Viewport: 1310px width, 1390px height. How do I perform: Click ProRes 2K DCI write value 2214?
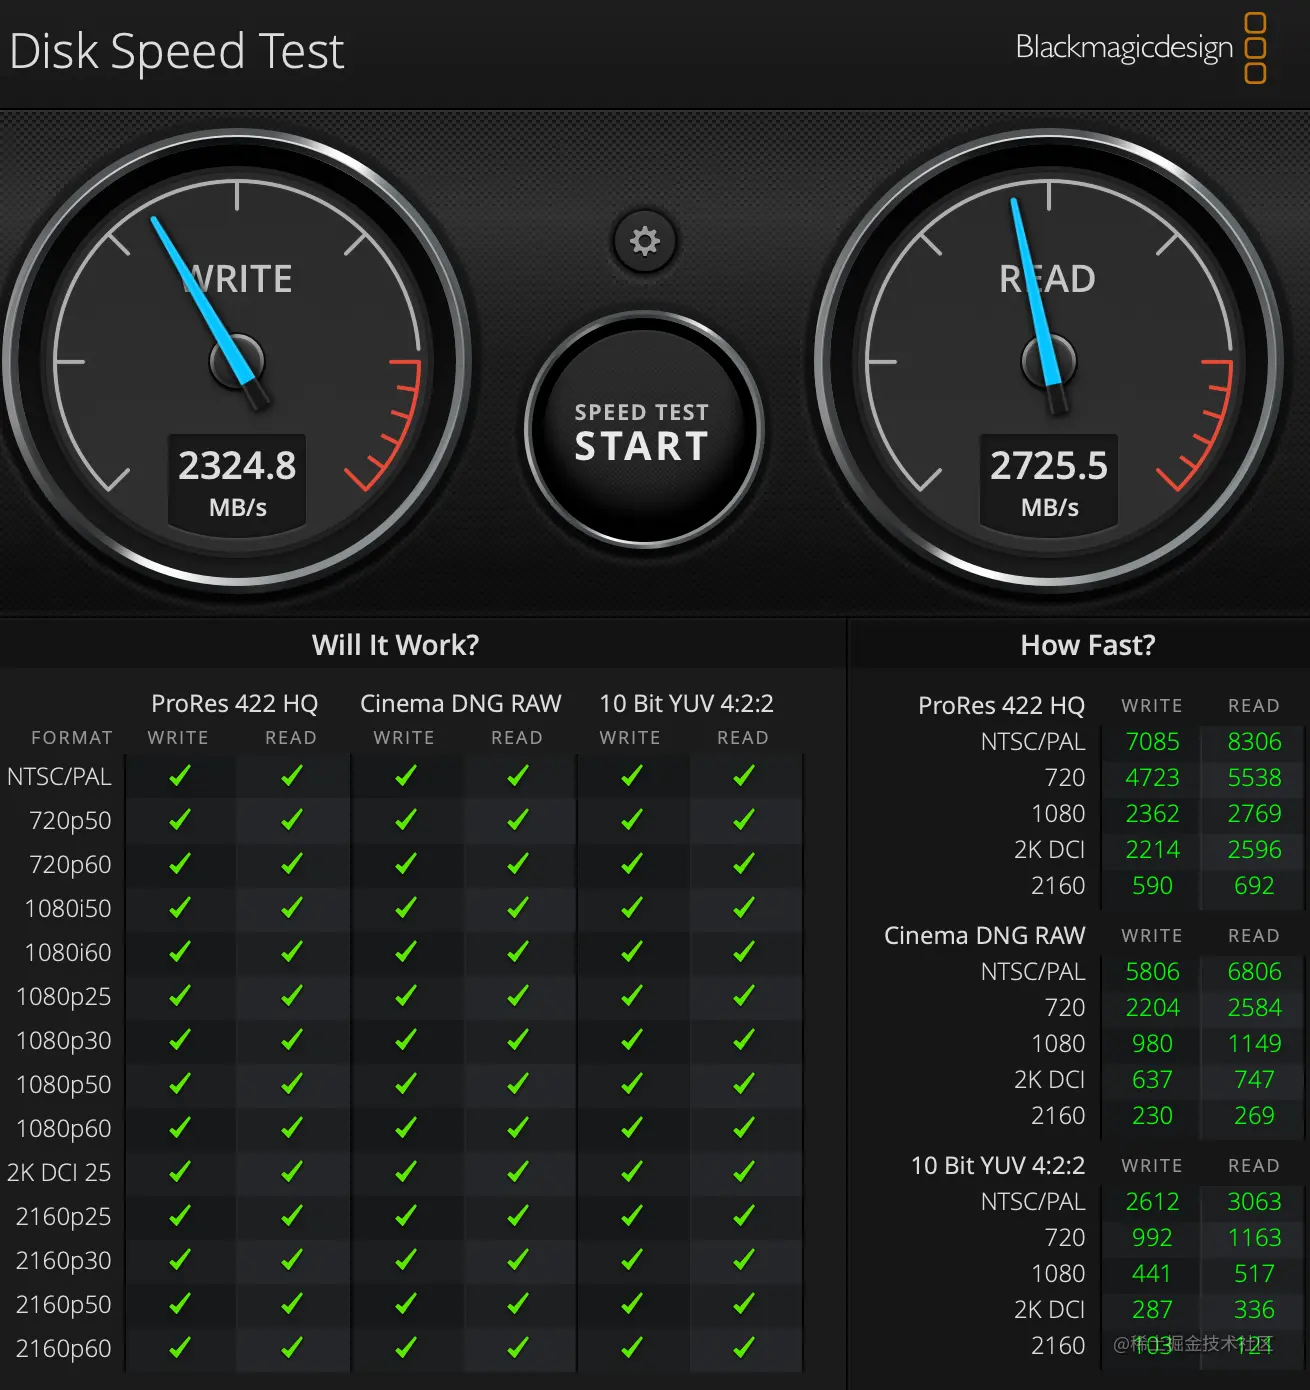coord(1153,850)
